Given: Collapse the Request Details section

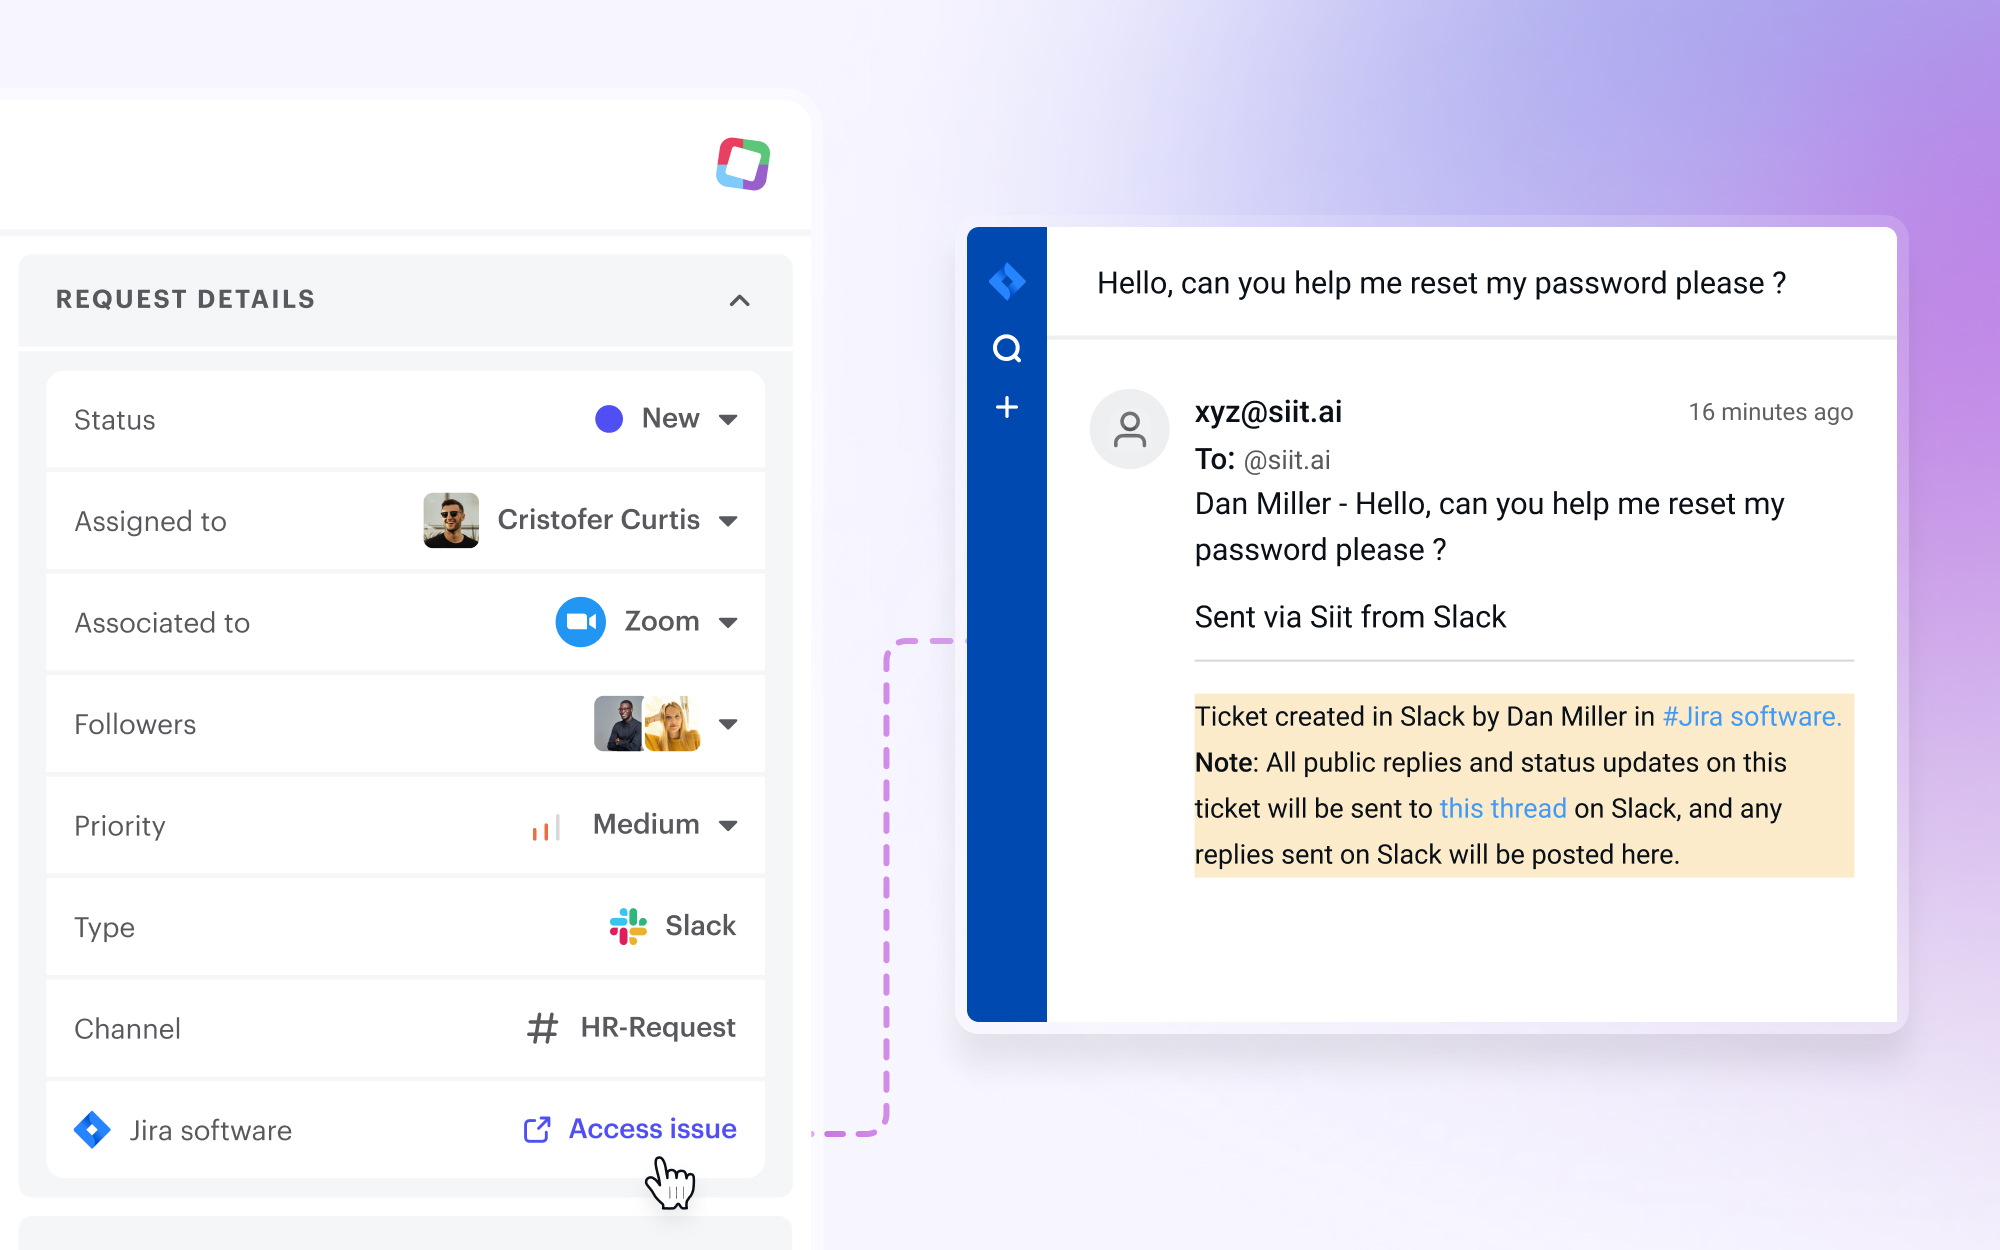Looking at the screenshot, I should 739,301.
